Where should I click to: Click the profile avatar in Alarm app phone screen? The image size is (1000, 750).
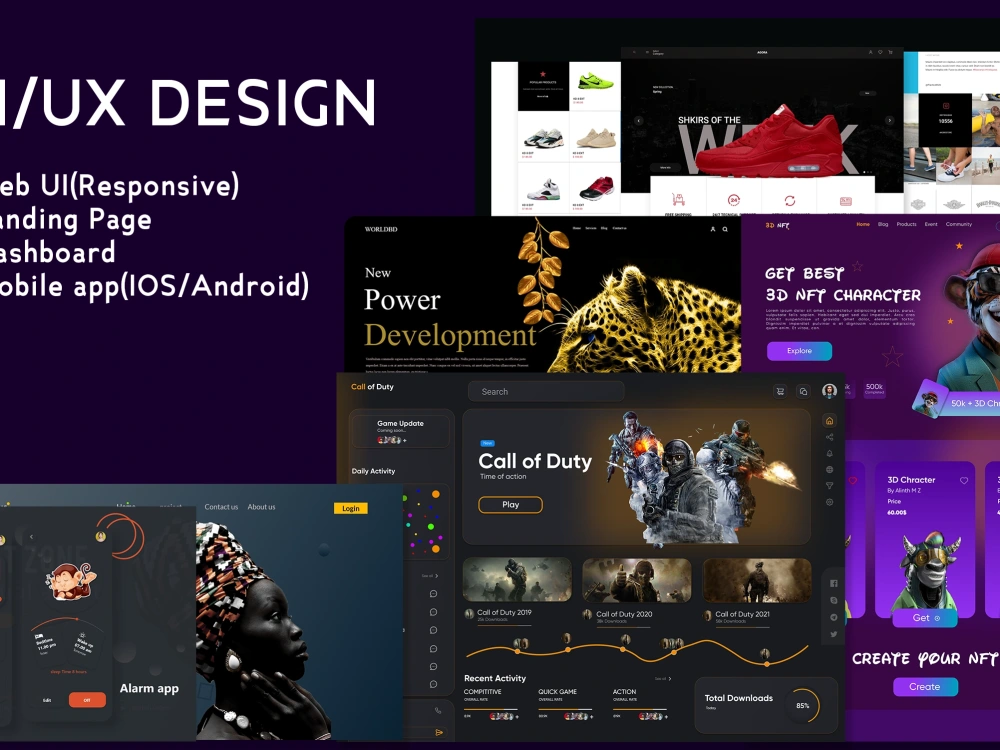click(100, 536)
